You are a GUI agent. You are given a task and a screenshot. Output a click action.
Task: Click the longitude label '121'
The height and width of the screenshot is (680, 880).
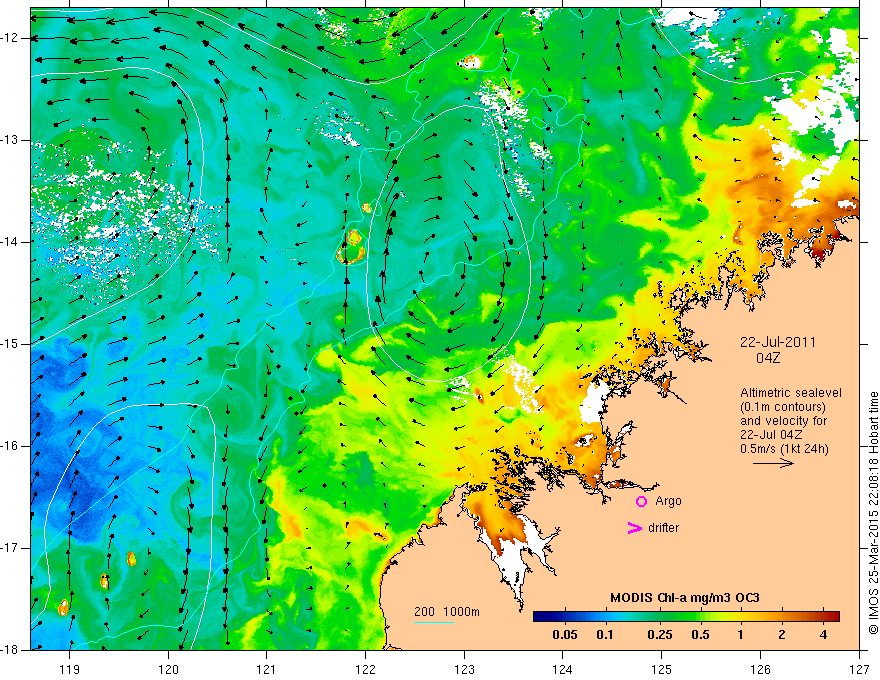click(267, 669)
